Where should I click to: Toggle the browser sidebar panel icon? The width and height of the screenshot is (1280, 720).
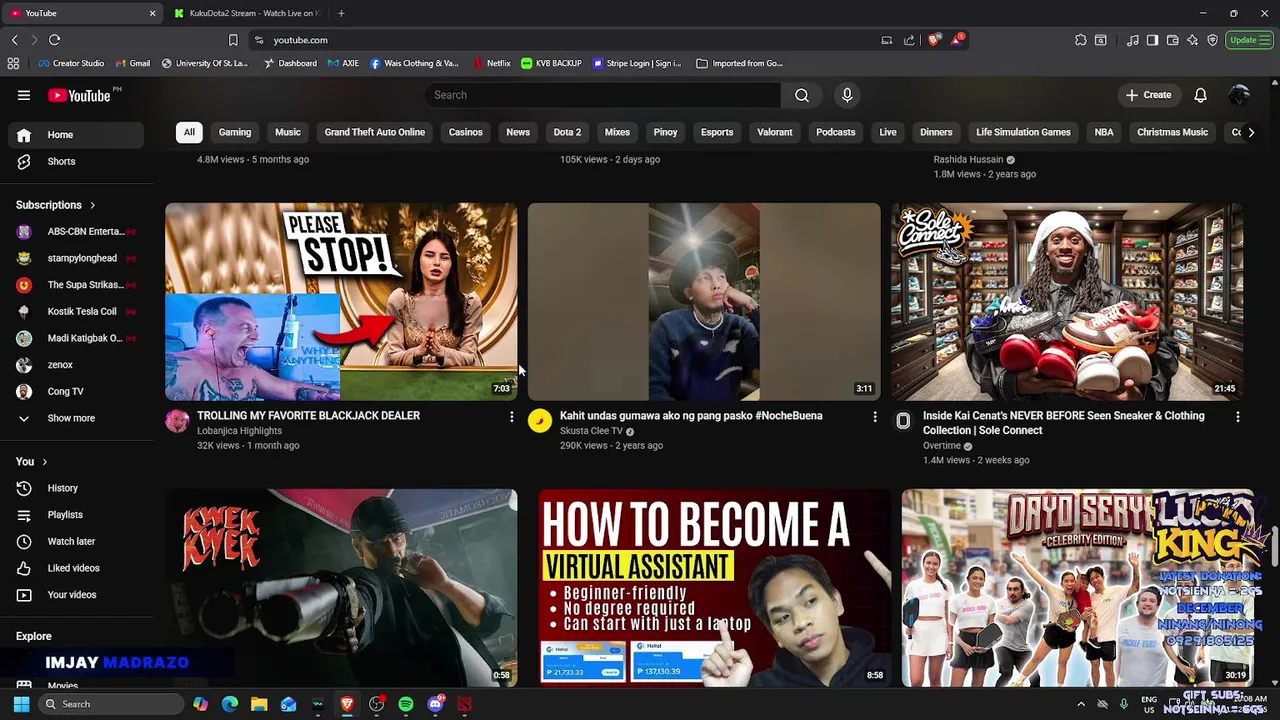(x=1152, y=40)
